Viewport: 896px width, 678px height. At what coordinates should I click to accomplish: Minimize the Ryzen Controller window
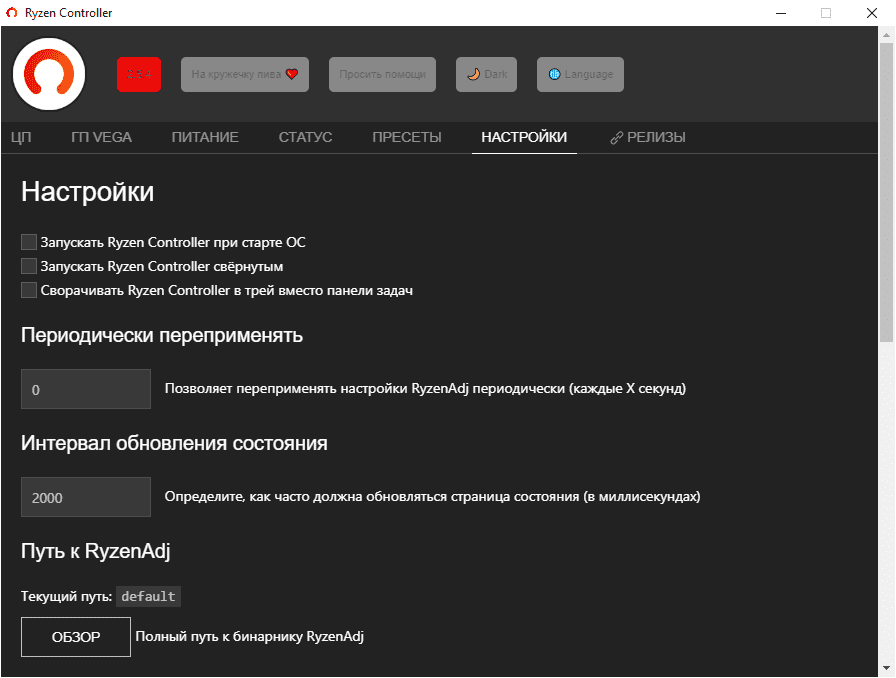pos(781,13)
